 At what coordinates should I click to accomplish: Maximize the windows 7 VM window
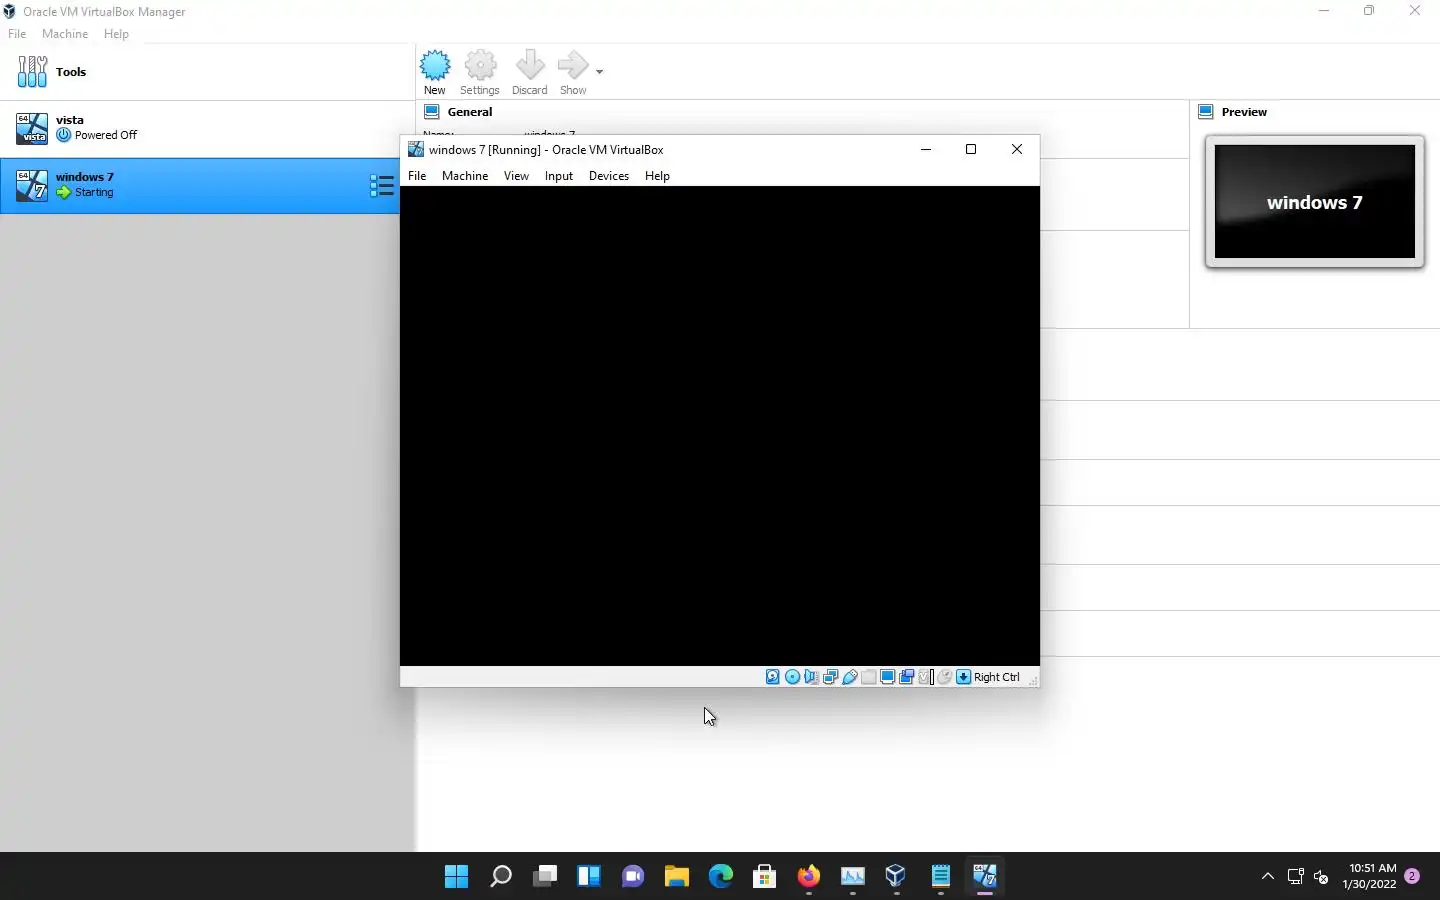tap(971, 149)
